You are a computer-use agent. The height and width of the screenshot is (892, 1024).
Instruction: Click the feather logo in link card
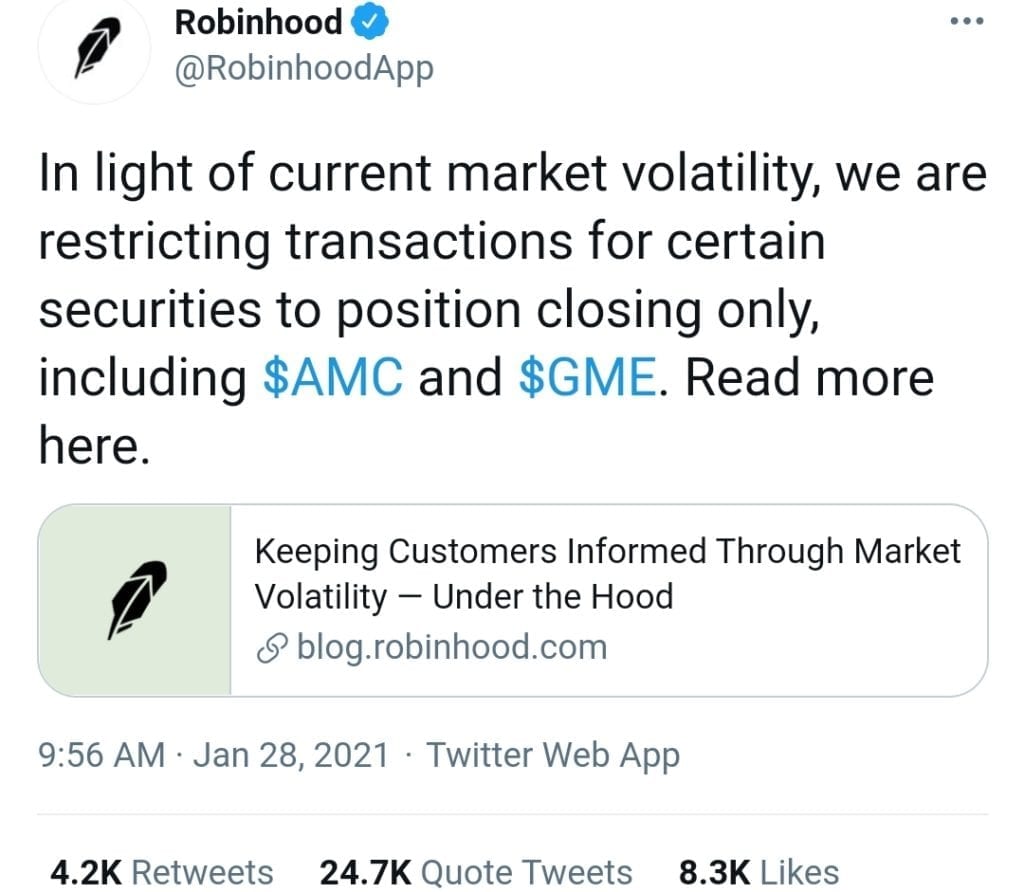click(x=135, y=600)
